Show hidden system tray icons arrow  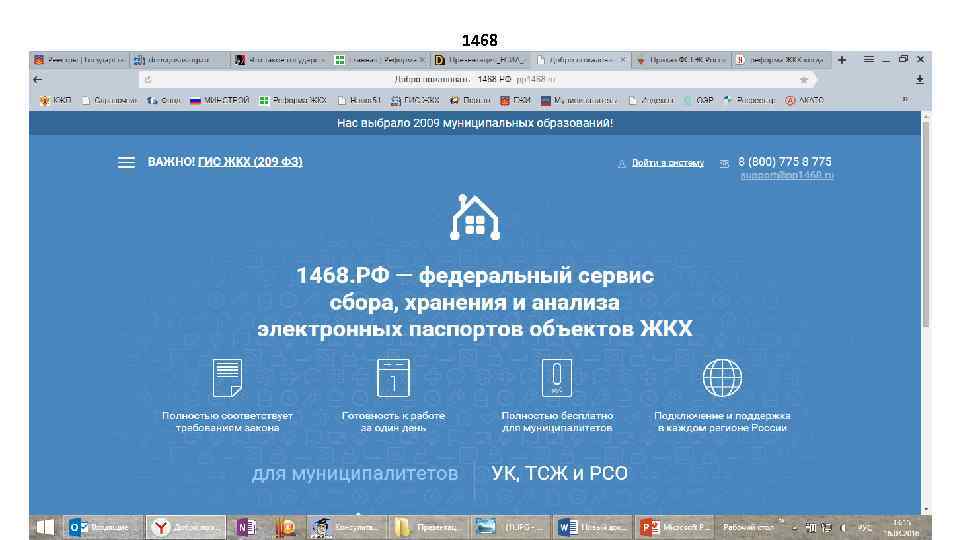795,527
